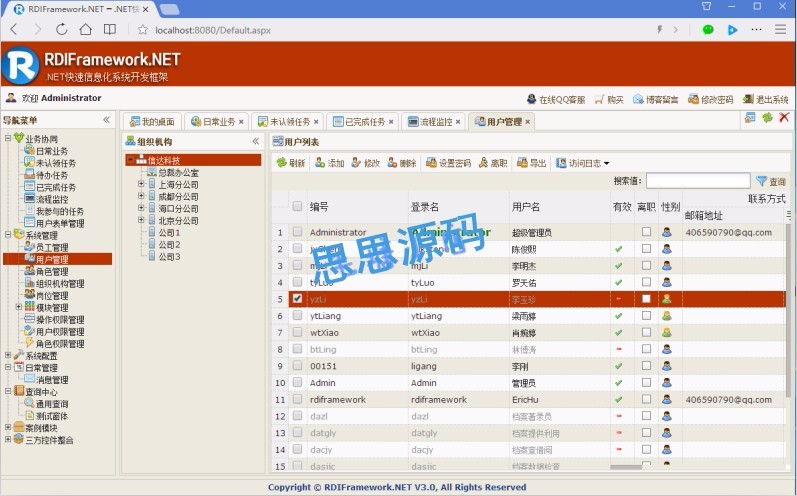Open the browser hamburger menu
This screenshot has height=496, width=797.
click(781, 29)
